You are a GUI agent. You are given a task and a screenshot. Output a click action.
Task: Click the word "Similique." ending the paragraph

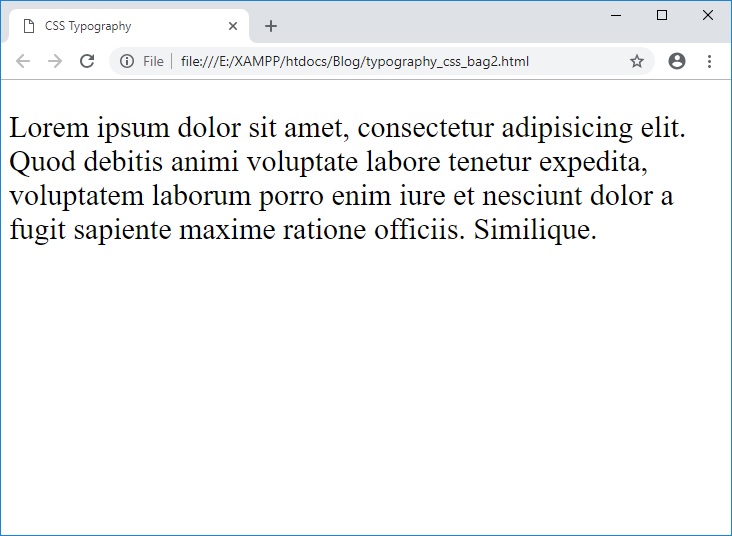coord(535,230)
